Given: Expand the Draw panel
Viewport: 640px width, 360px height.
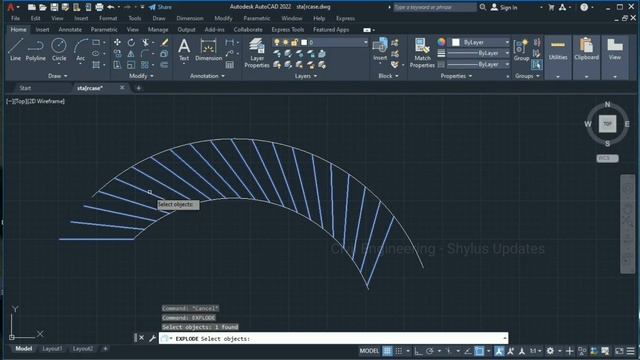Looking at the screenshot, I should click(x=58, y=76).
